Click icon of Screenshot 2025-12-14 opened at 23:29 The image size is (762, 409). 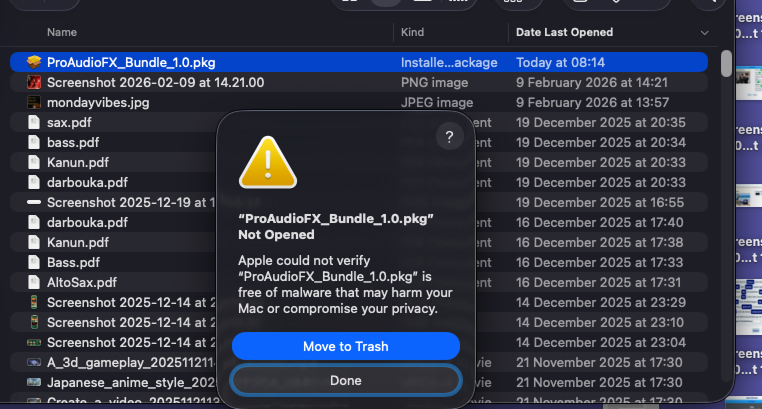coord(34,302)
